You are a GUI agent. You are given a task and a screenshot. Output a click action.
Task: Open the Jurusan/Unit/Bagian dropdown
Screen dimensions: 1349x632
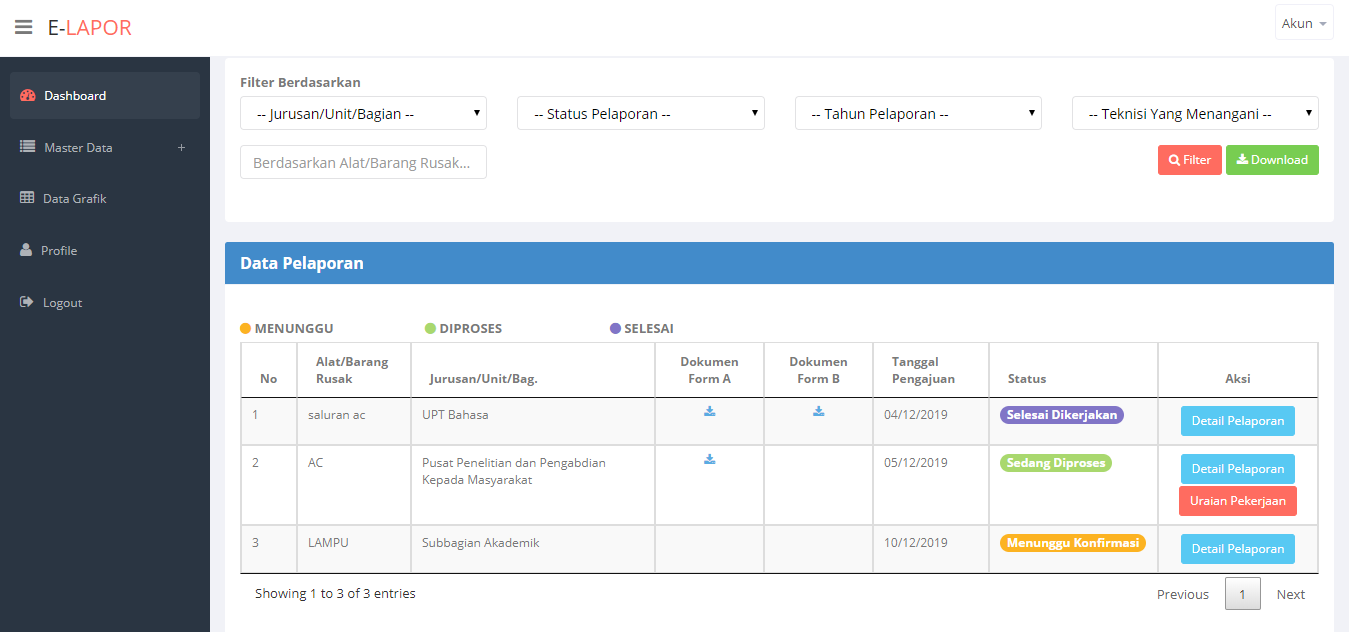[x=363, y=113]
